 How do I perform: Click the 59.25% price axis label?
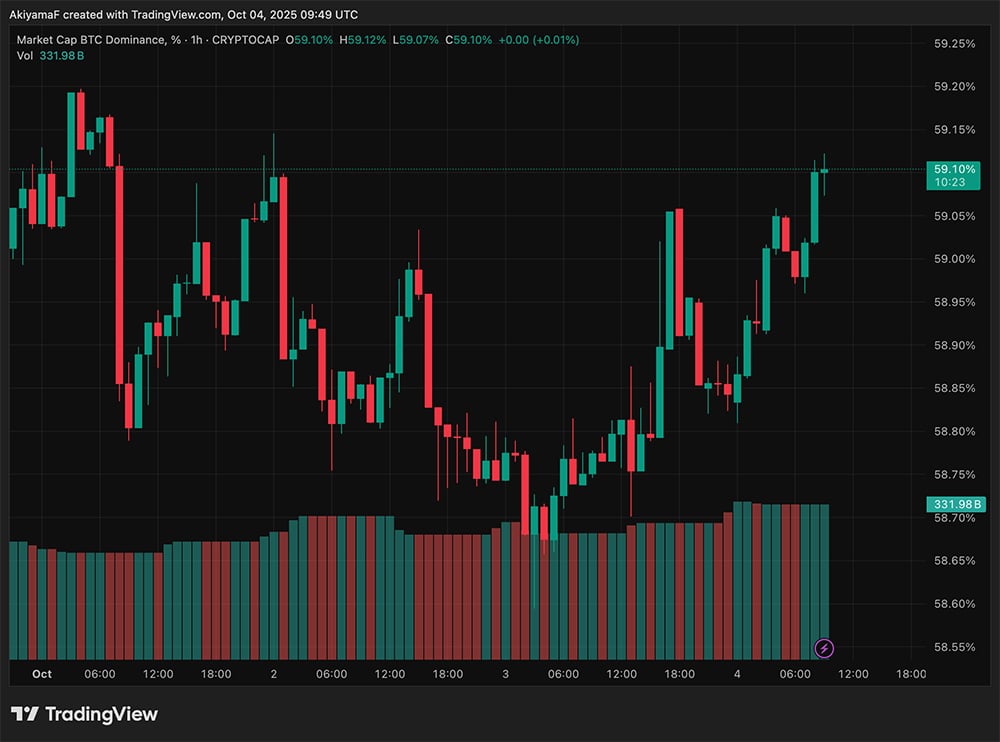pyautogui.click(x=953, y=44)
